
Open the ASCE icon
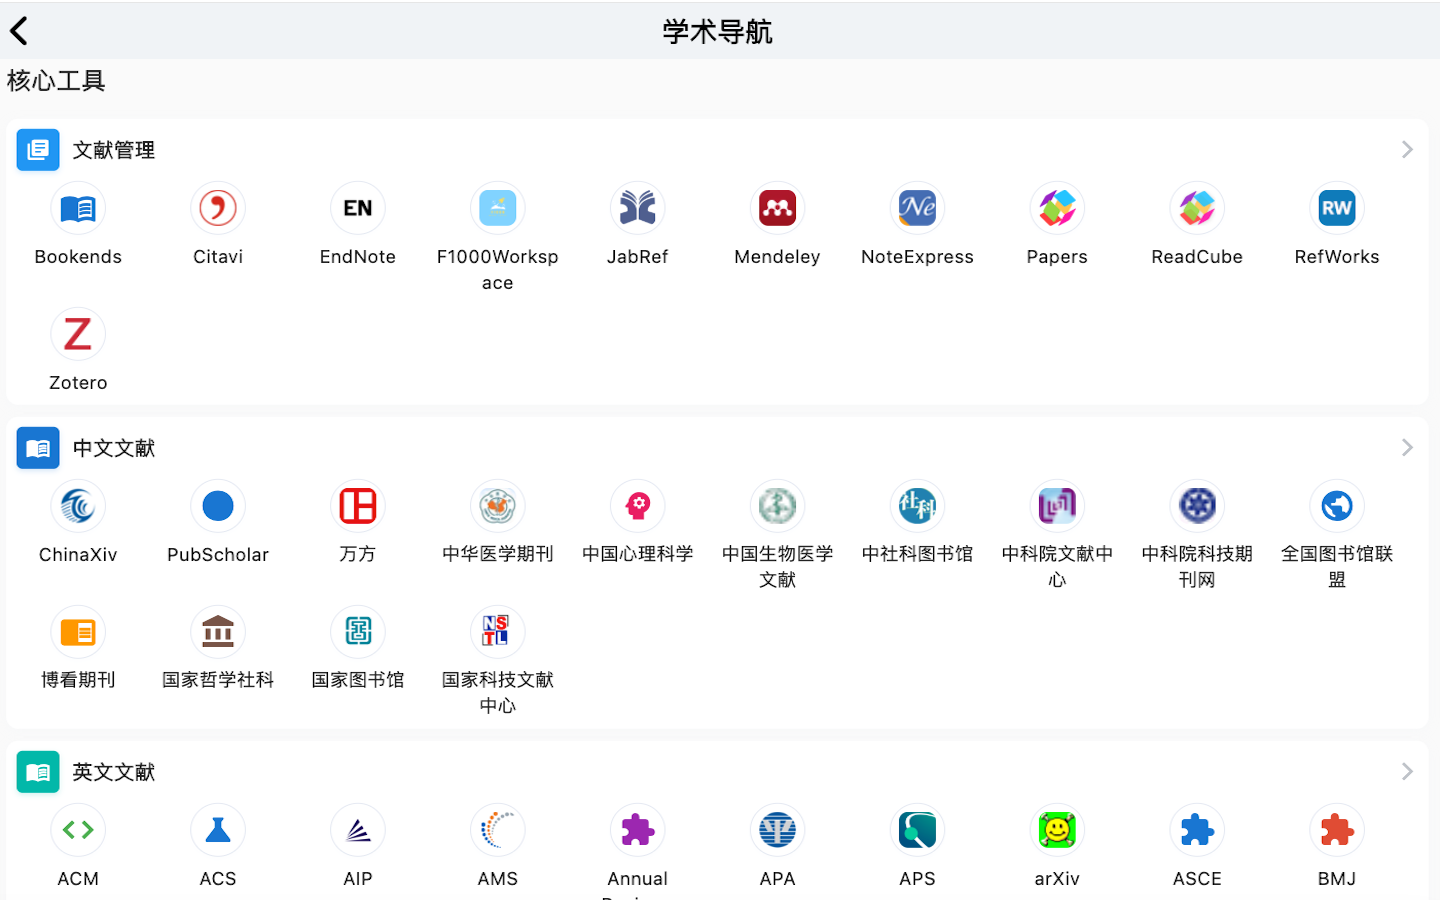tap(1197, 830)
